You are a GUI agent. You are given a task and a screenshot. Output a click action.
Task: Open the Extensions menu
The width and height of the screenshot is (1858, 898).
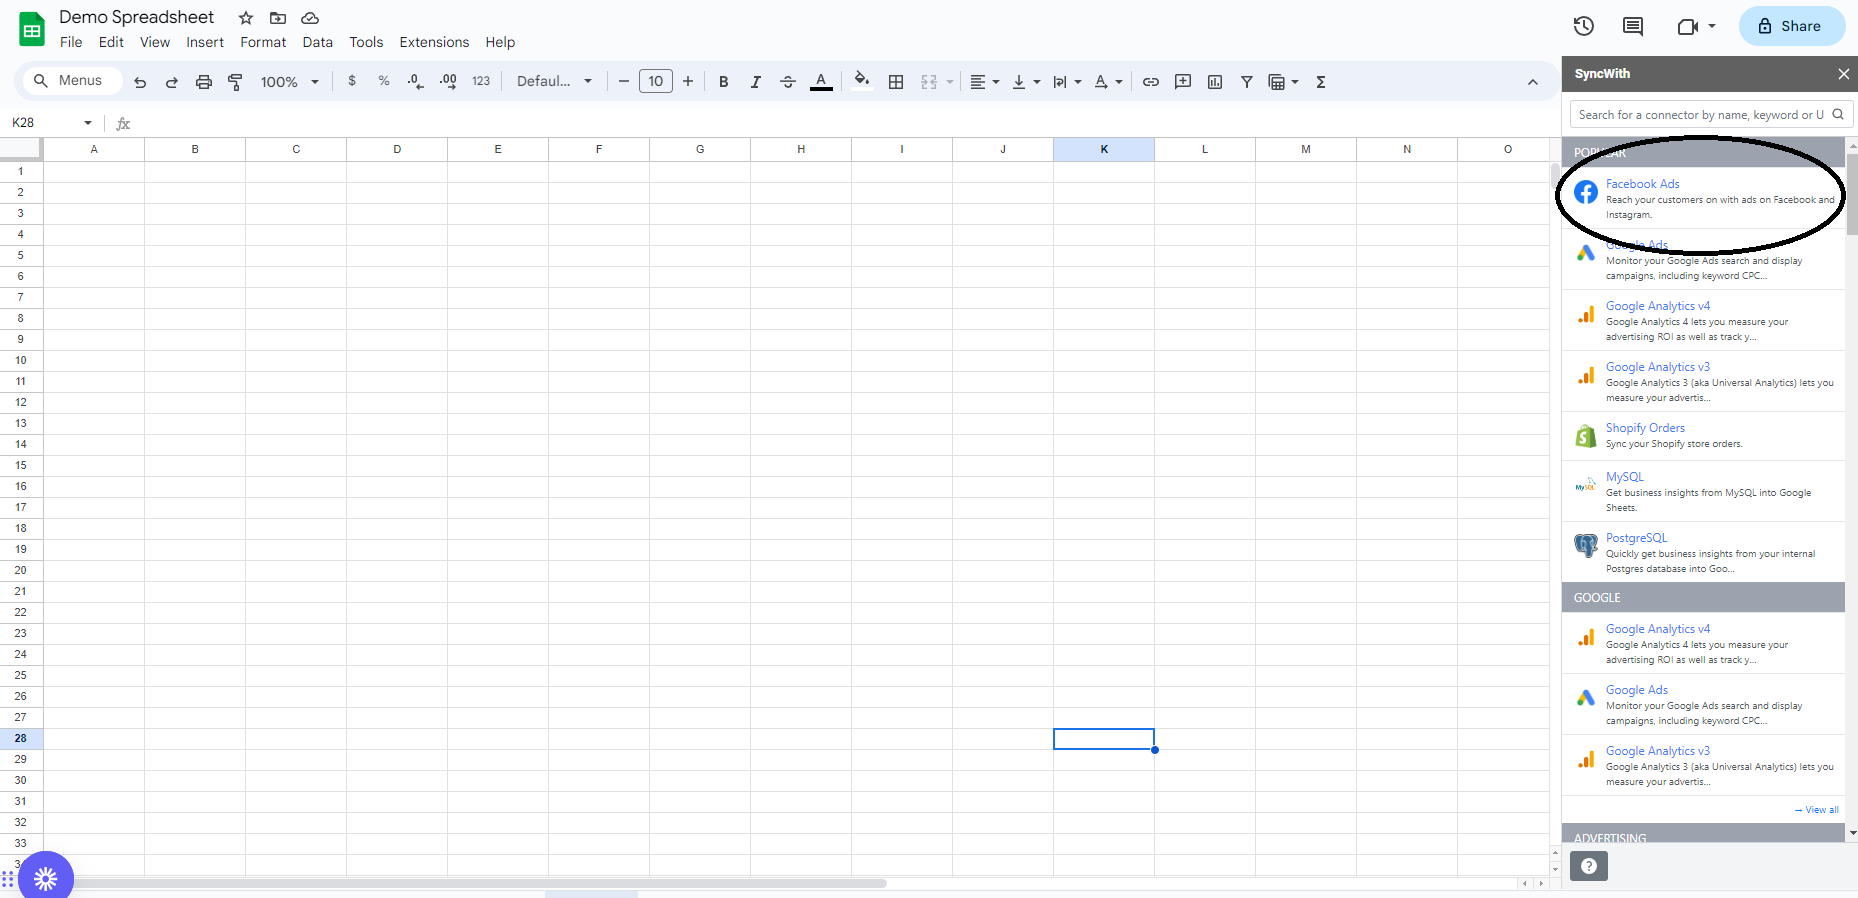pyautogui.click(x=434, y=42)
